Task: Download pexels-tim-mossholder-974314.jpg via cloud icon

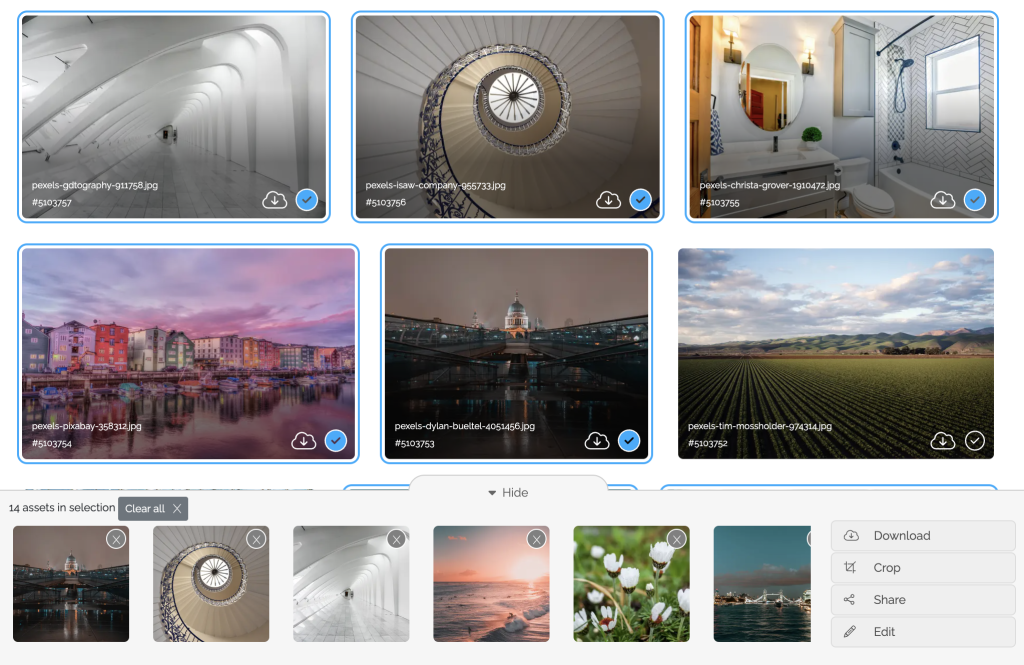Action: pyautogui.click(x=943, y=441)
